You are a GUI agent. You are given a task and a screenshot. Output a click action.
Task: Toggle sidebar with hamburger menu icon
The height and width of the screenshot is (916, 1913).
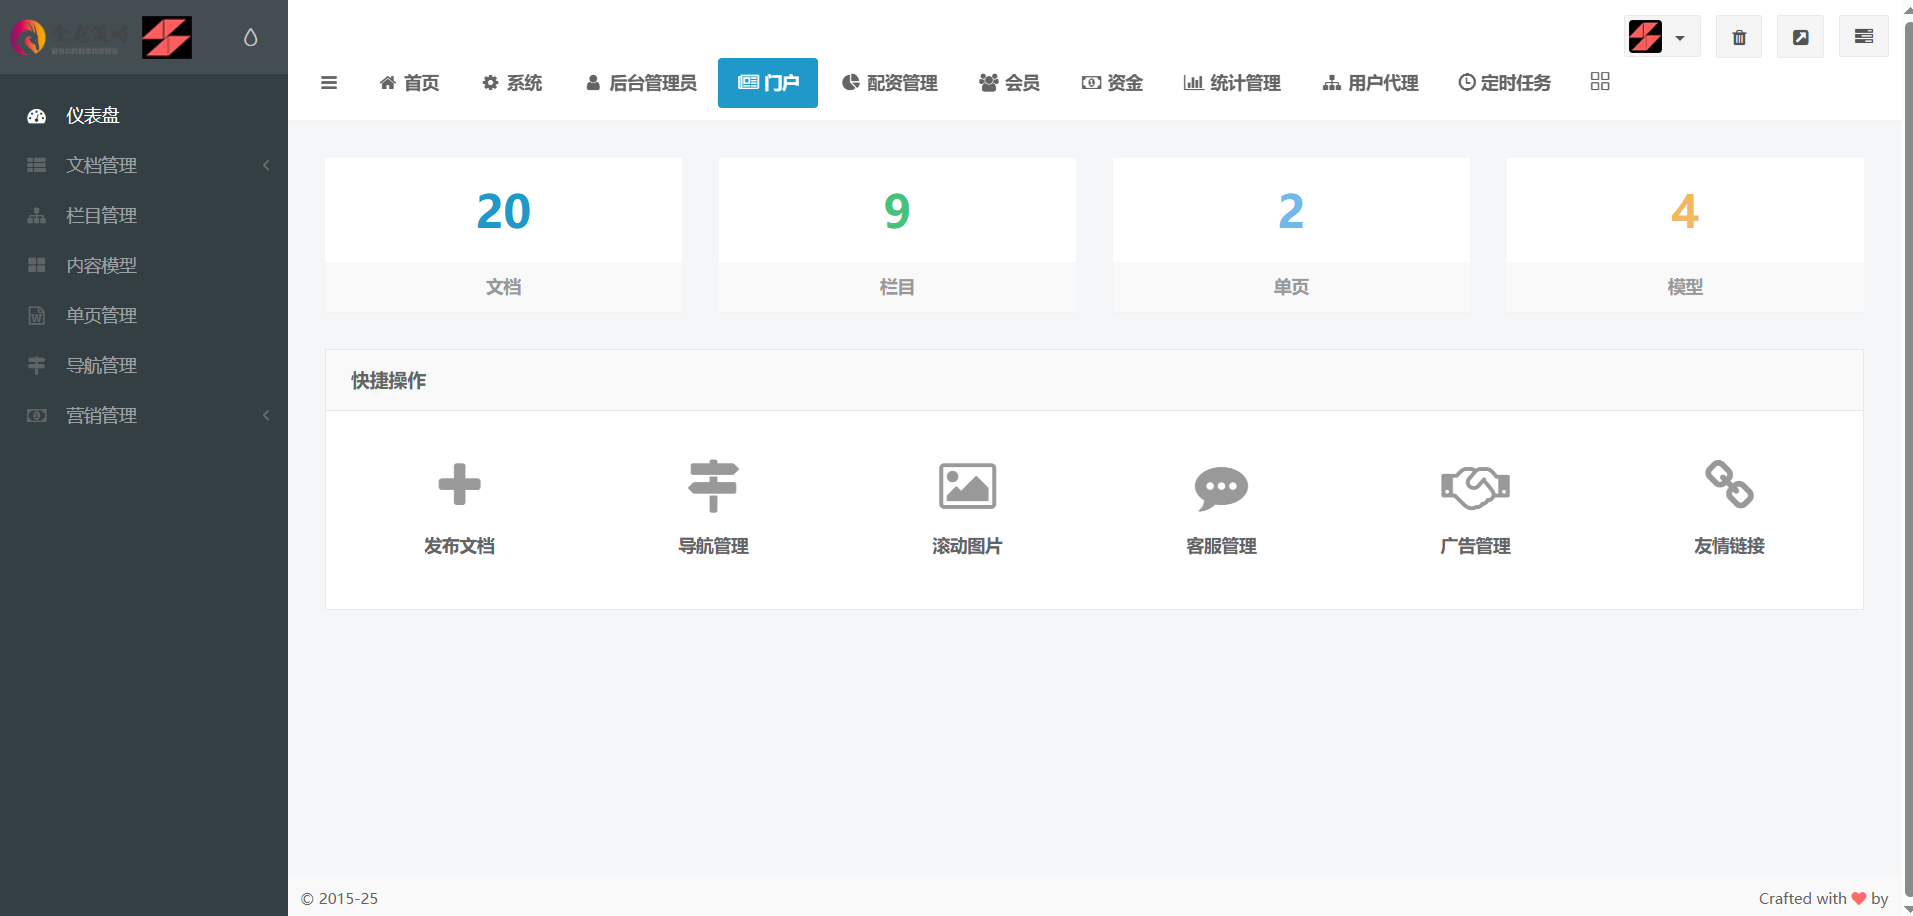click(329, 83)
